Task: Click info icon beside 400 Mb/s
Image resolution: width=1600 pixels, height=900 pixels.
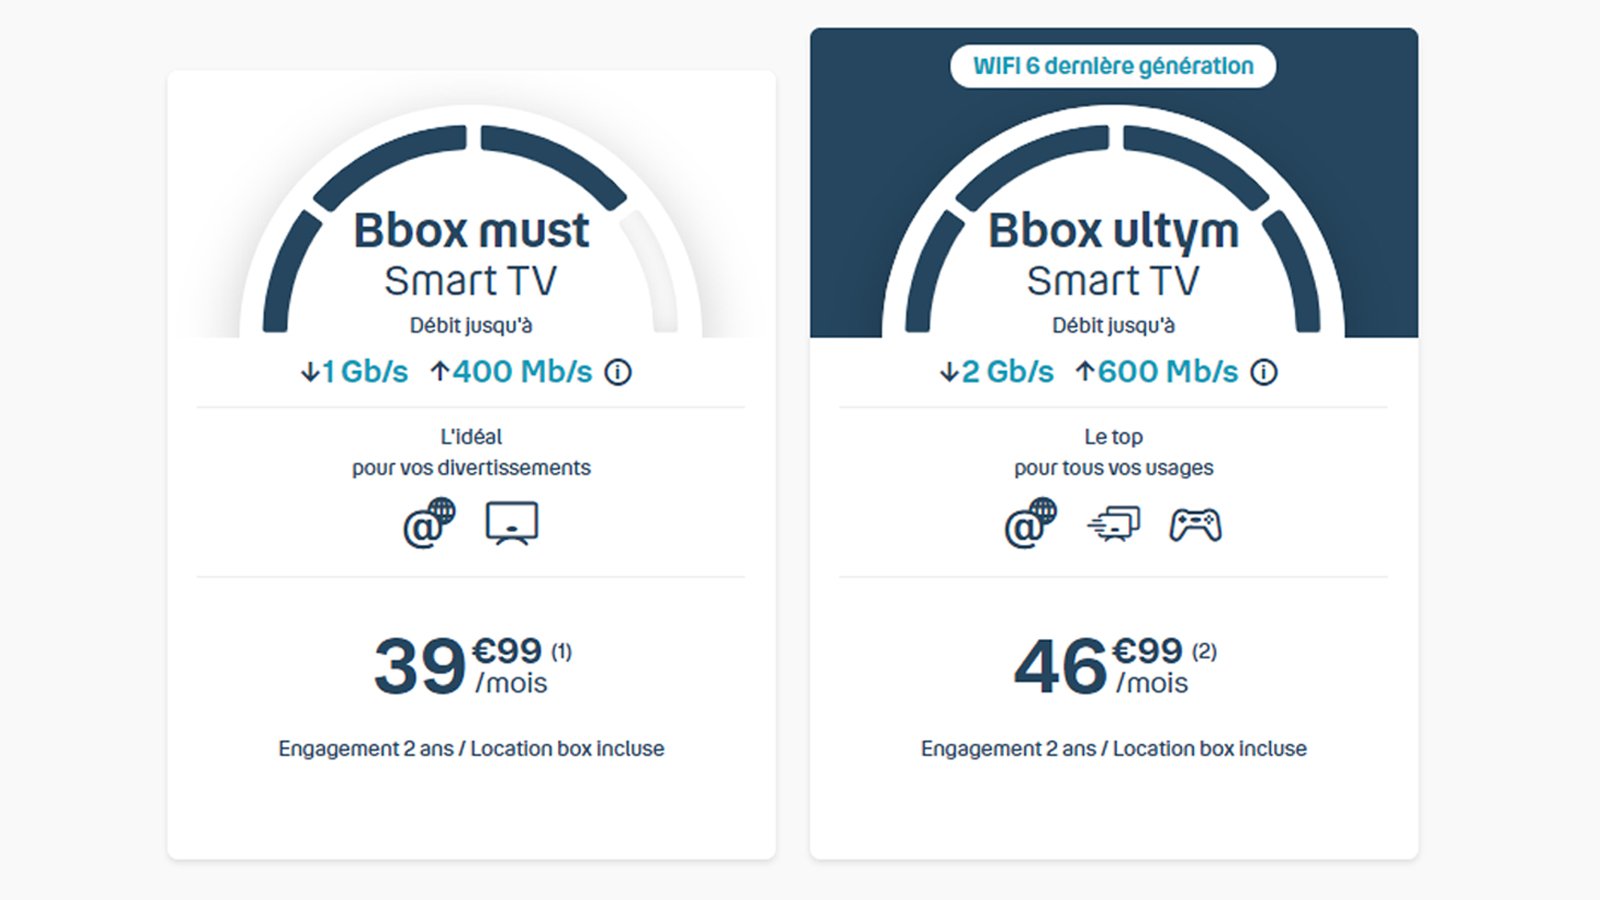Action: [618, 373]
